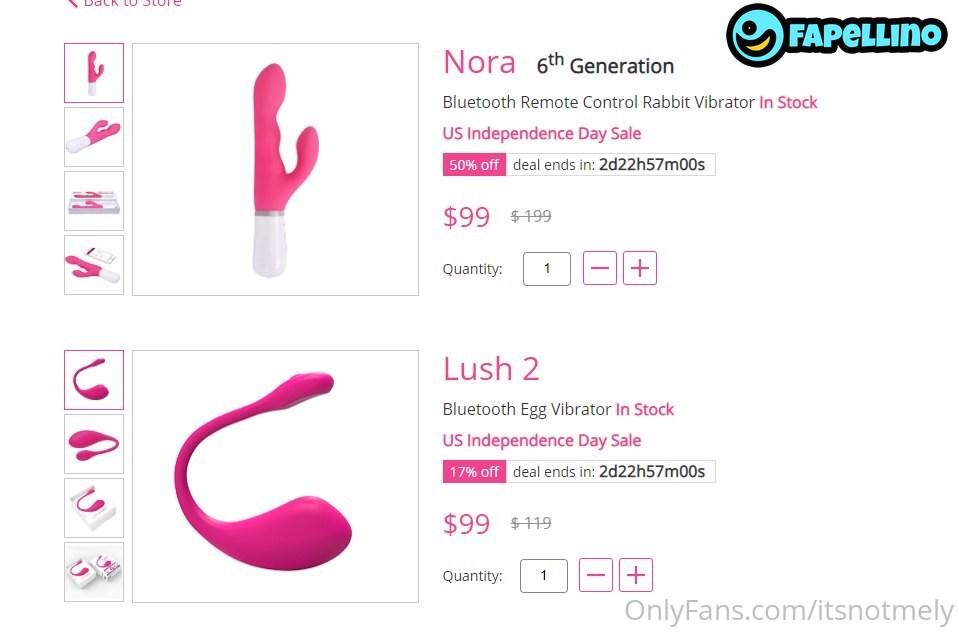Select third Lush 2 thumbnail in box
Viewport: 959px width, 633px height.
tap(94, 508)
